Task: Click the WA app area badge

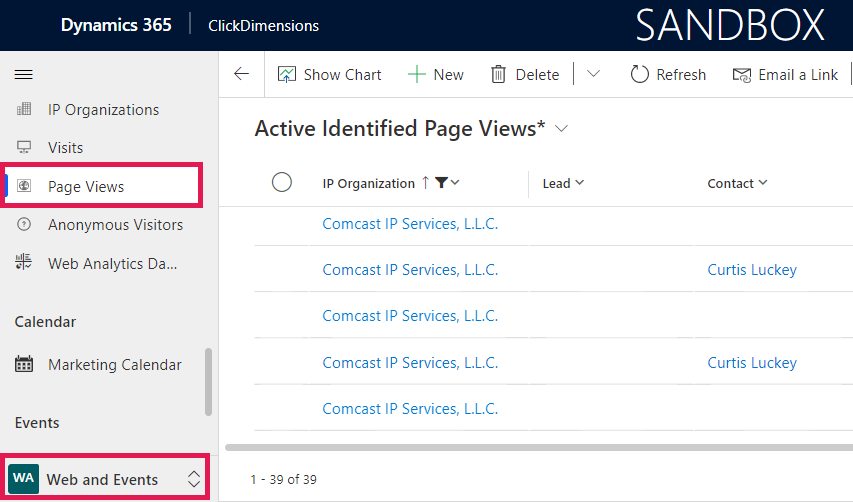Action: click(x=23, y=479)
